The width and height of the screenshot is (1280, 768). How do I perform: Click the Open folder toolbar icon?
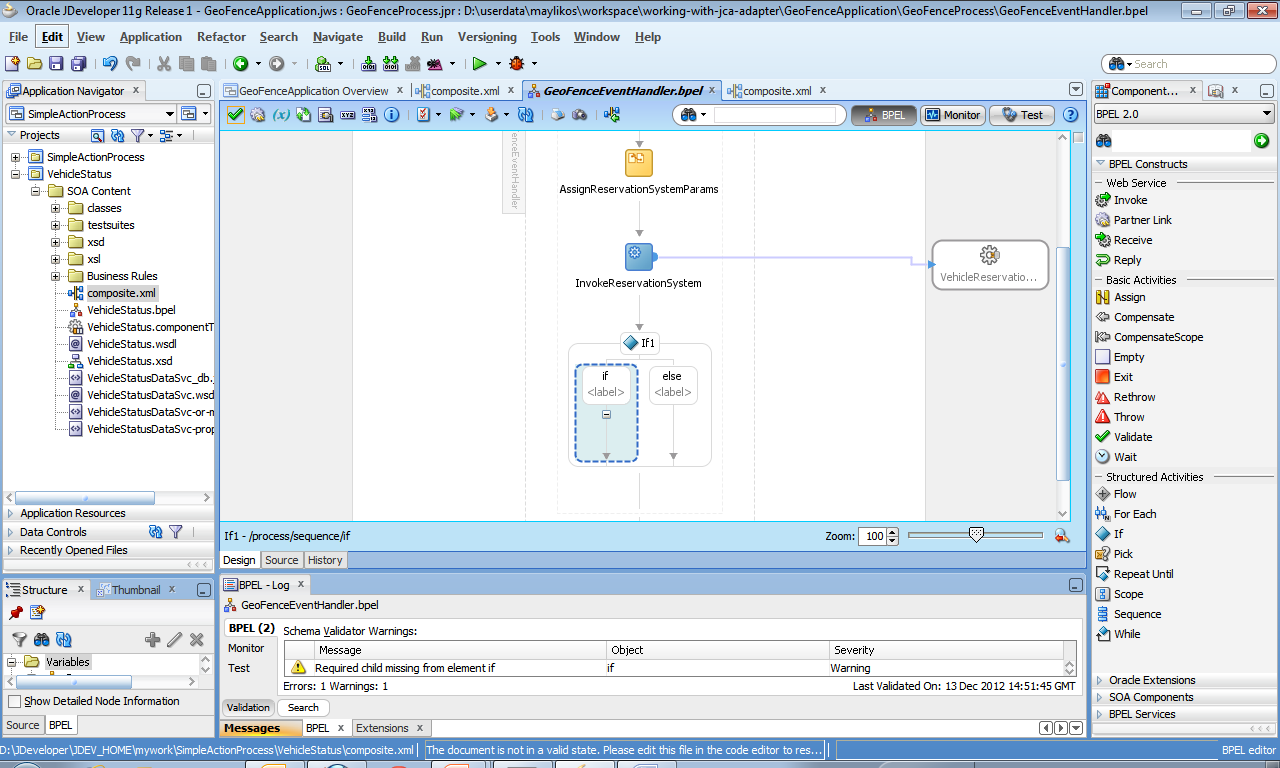[x=35, y=63]
